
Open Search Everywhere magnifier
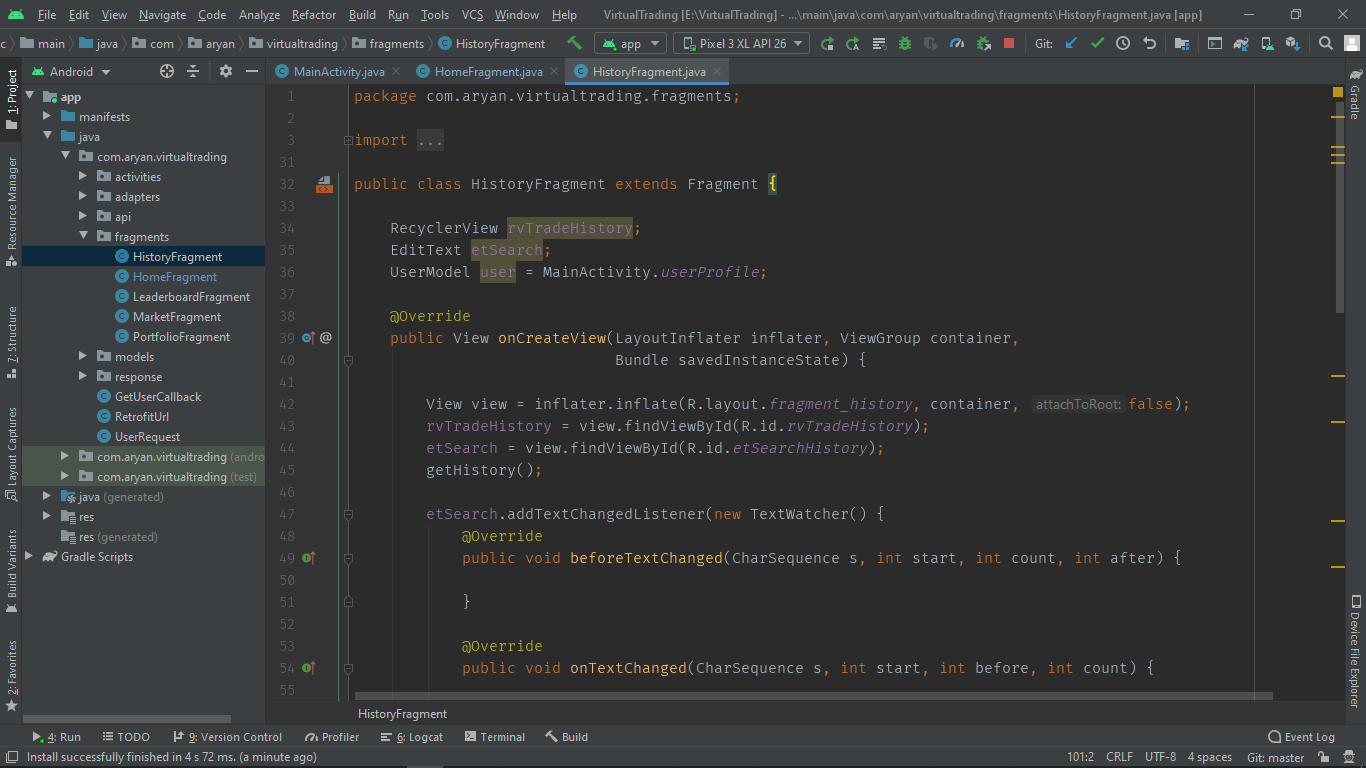tap(1325, 44)
